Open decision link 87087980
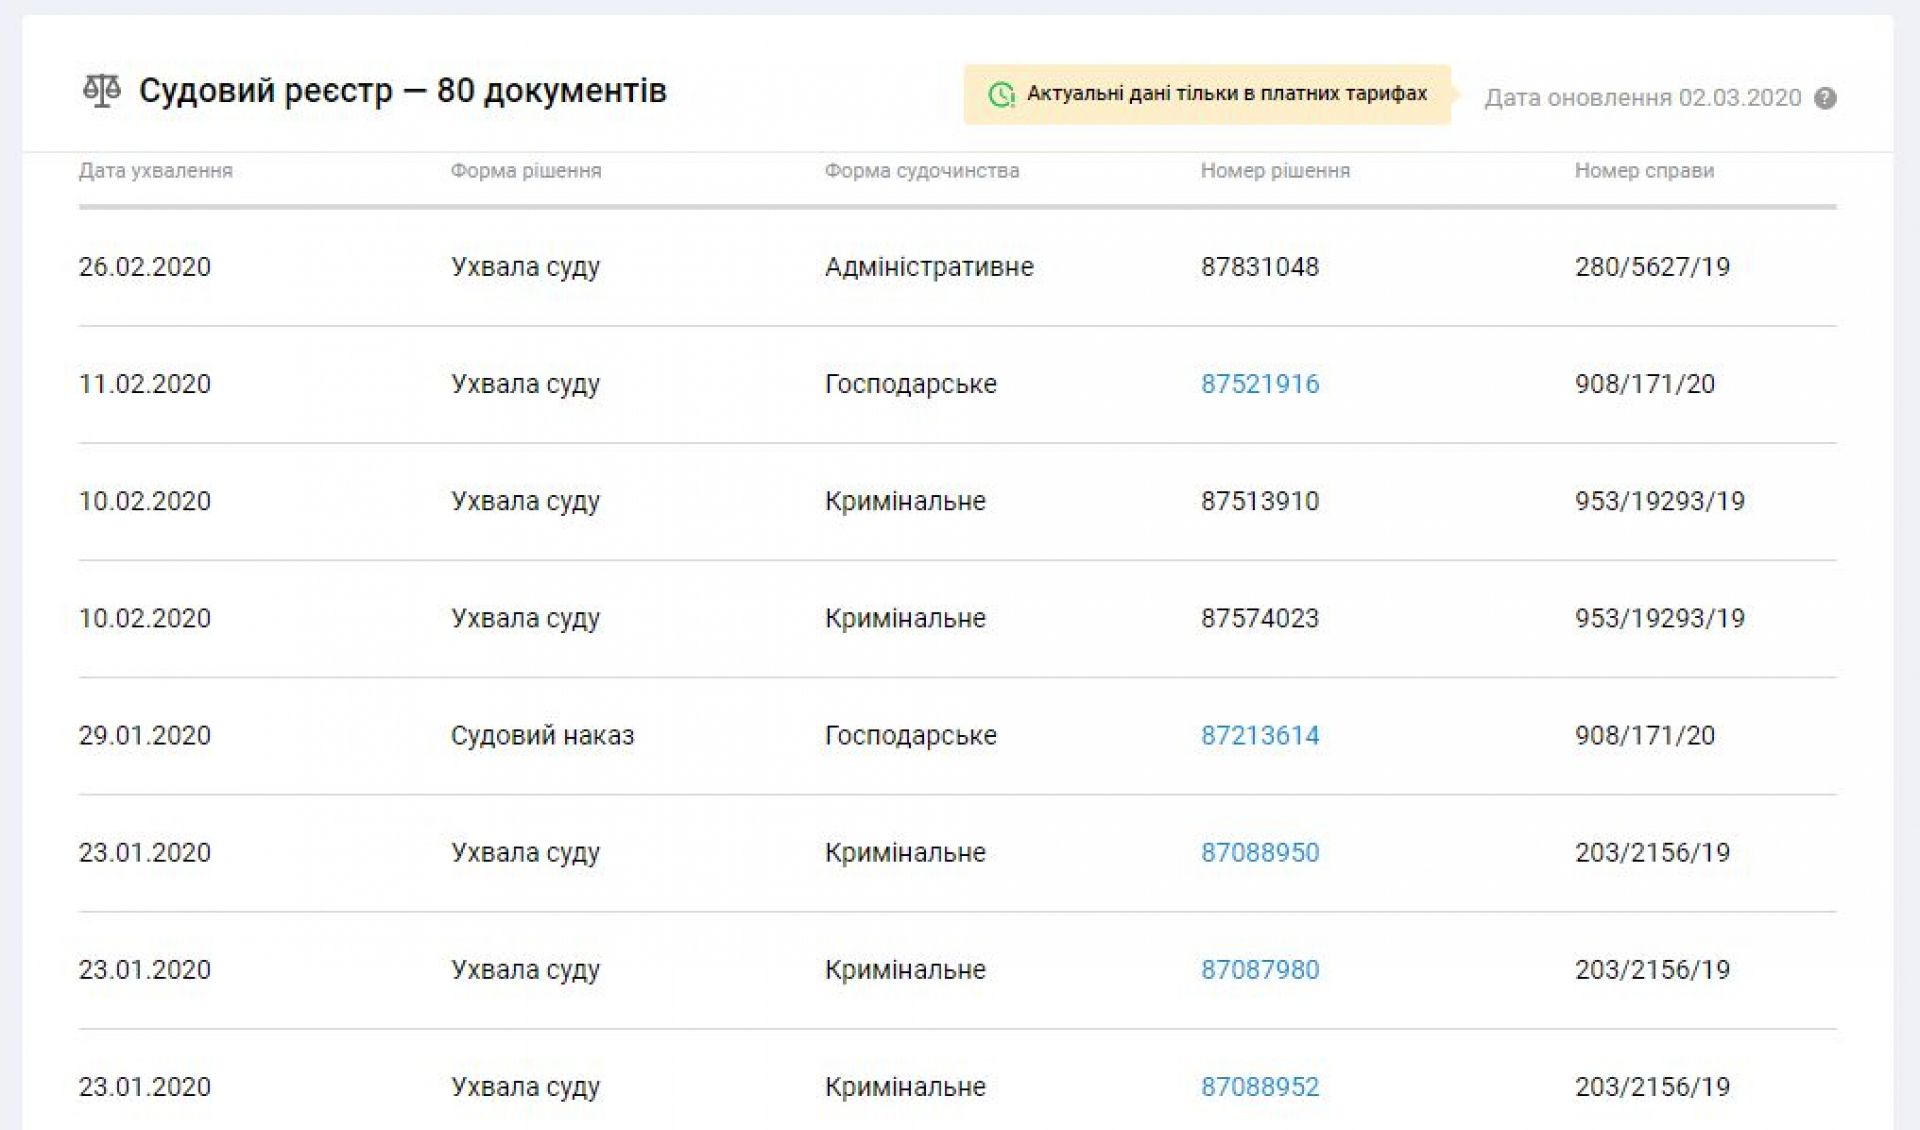Viewport: 1920px width, 1130px height. (x=1259, y=970)
